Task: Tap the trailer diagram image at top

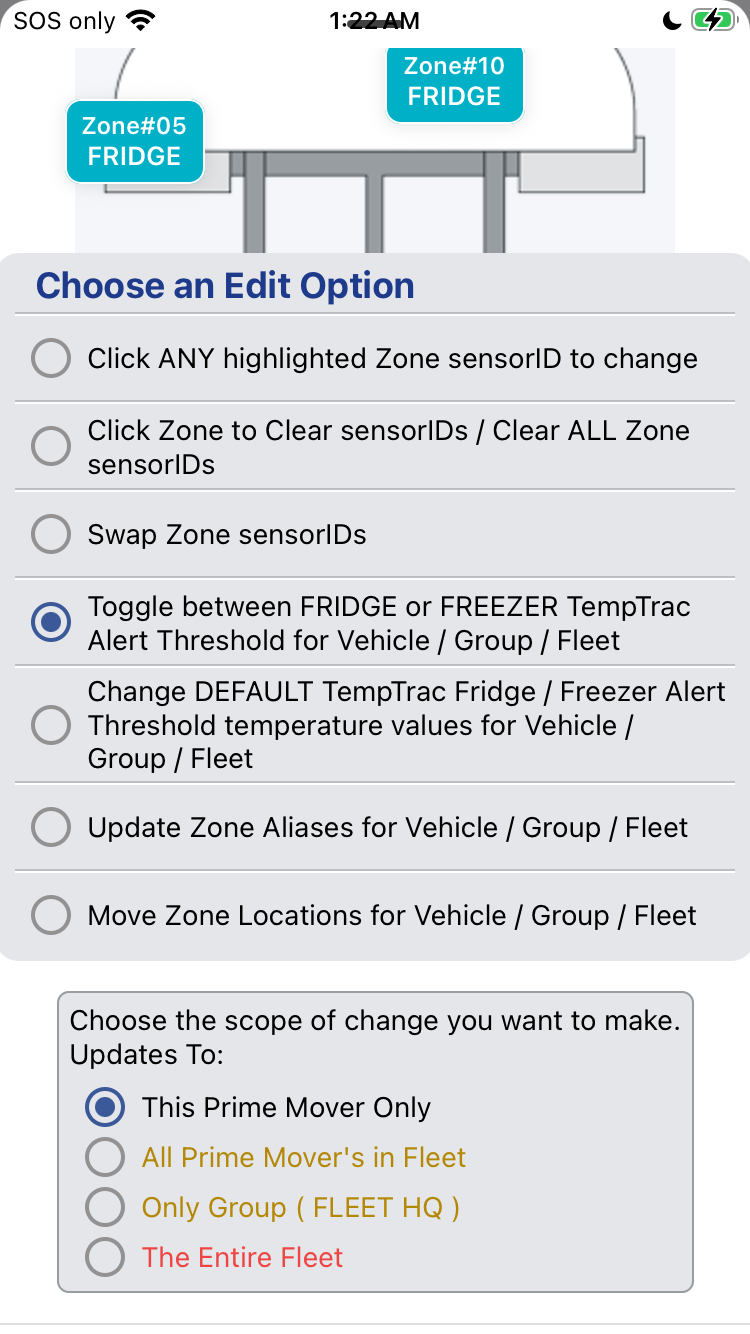Action: click(x=375, y=150)
